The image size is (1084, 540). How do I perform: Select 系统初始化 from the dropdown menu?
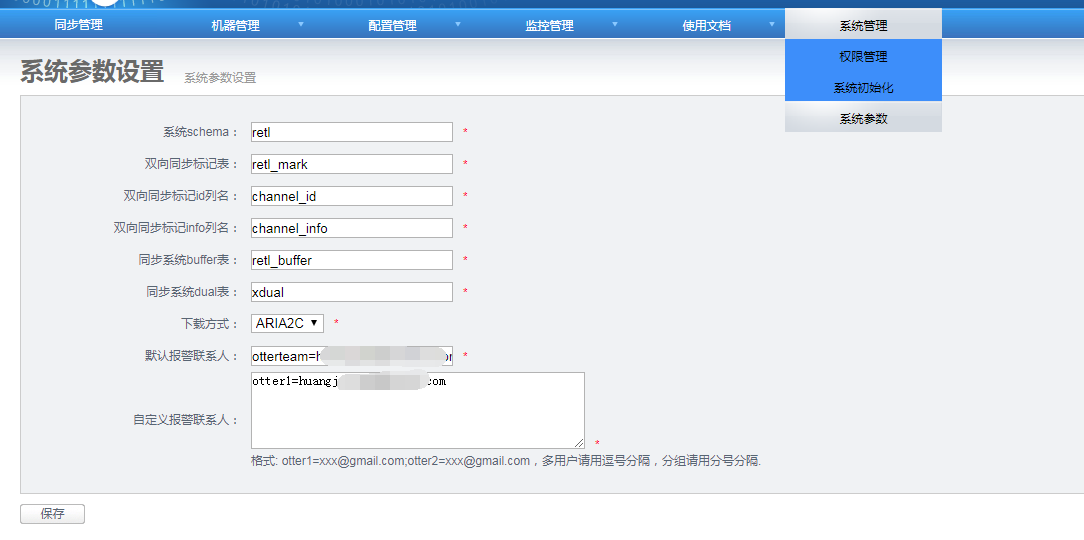863,88
